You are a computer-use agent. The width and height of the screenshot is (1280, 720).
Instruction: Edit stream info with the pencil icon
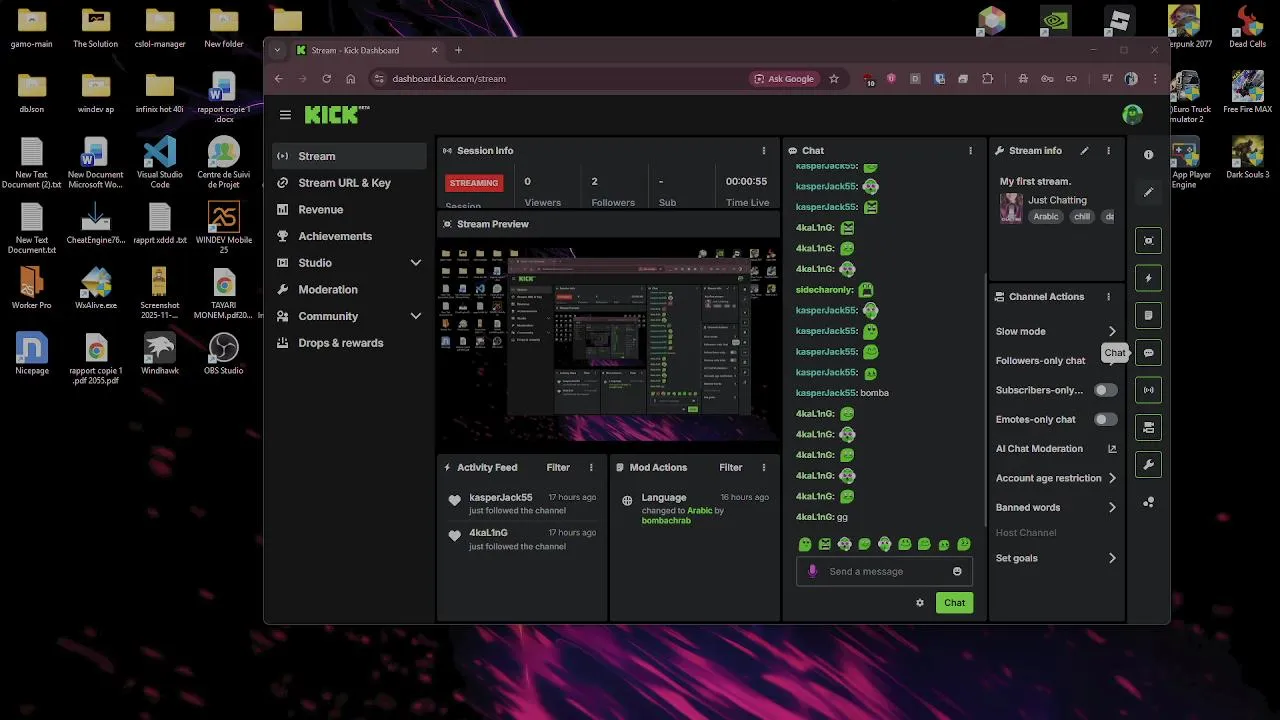click(1084, 151)
